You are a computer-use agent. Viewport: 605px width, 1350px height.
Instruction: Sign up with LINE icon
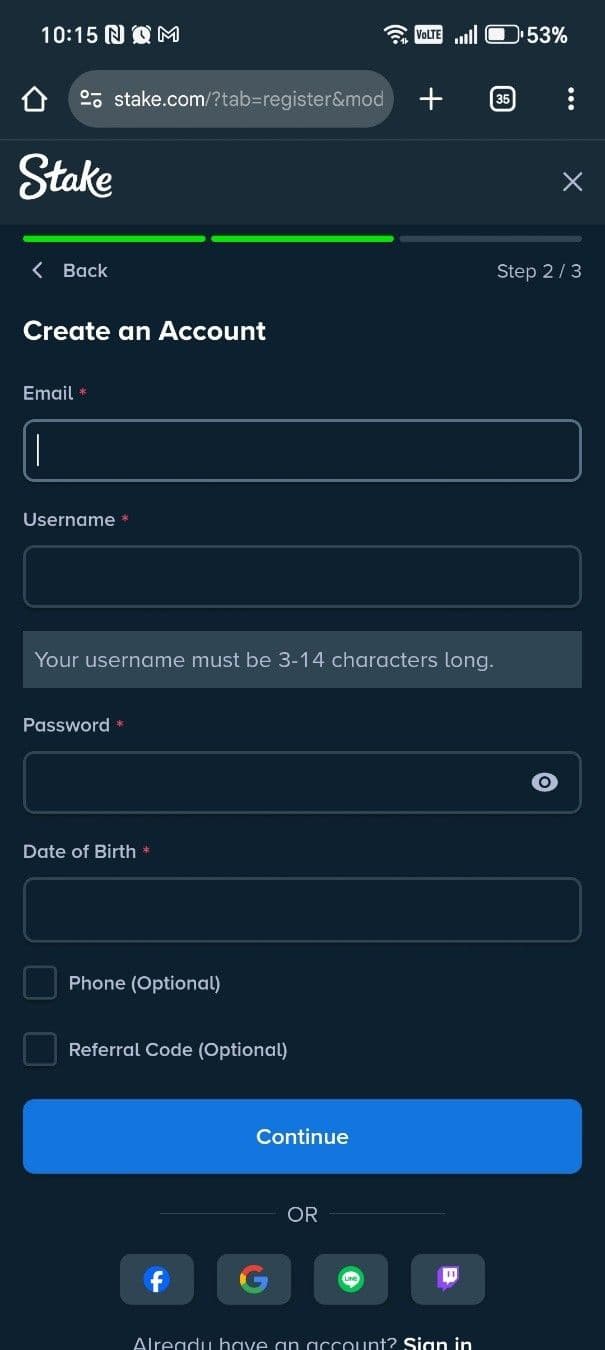[x=351, y=1279]
